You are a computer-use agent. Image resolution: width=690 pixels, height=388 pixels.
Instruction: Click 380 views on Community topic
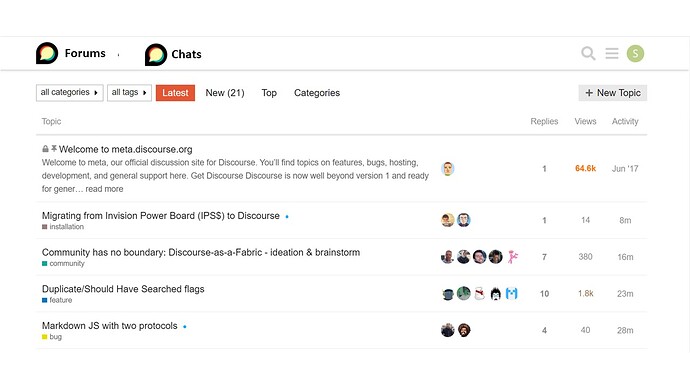pyautogui.click(x=585, y=256)
